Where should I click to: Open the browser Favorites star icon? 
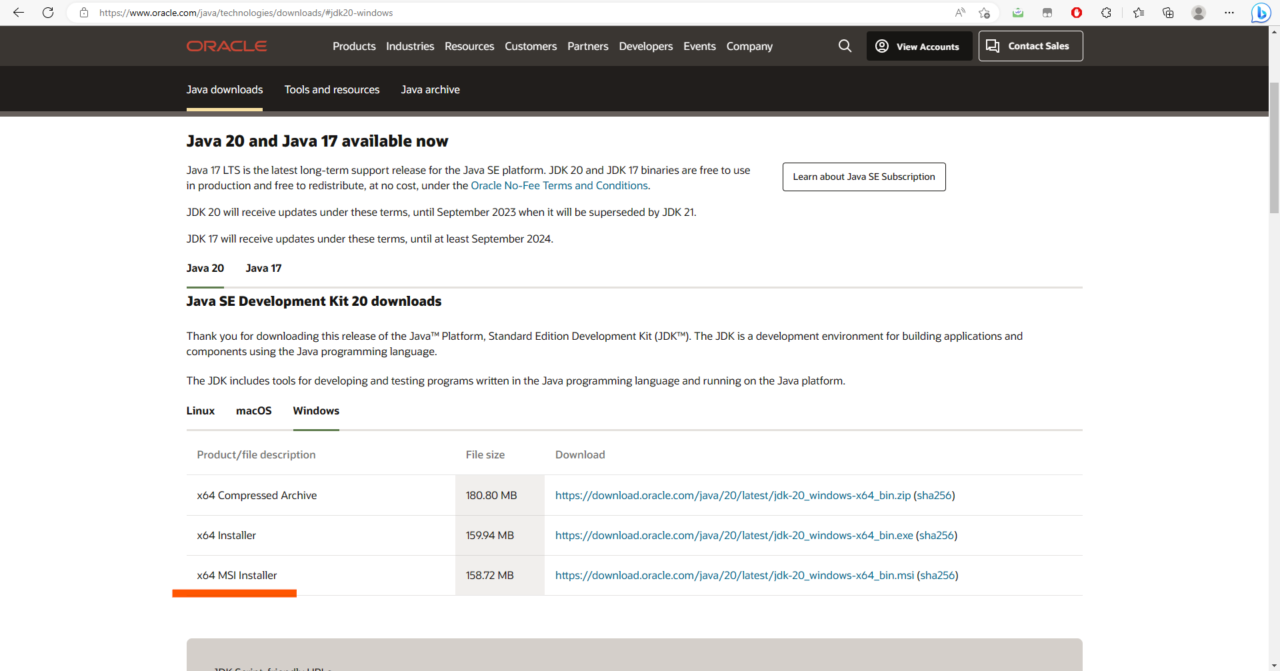(x=1137, y=12)
